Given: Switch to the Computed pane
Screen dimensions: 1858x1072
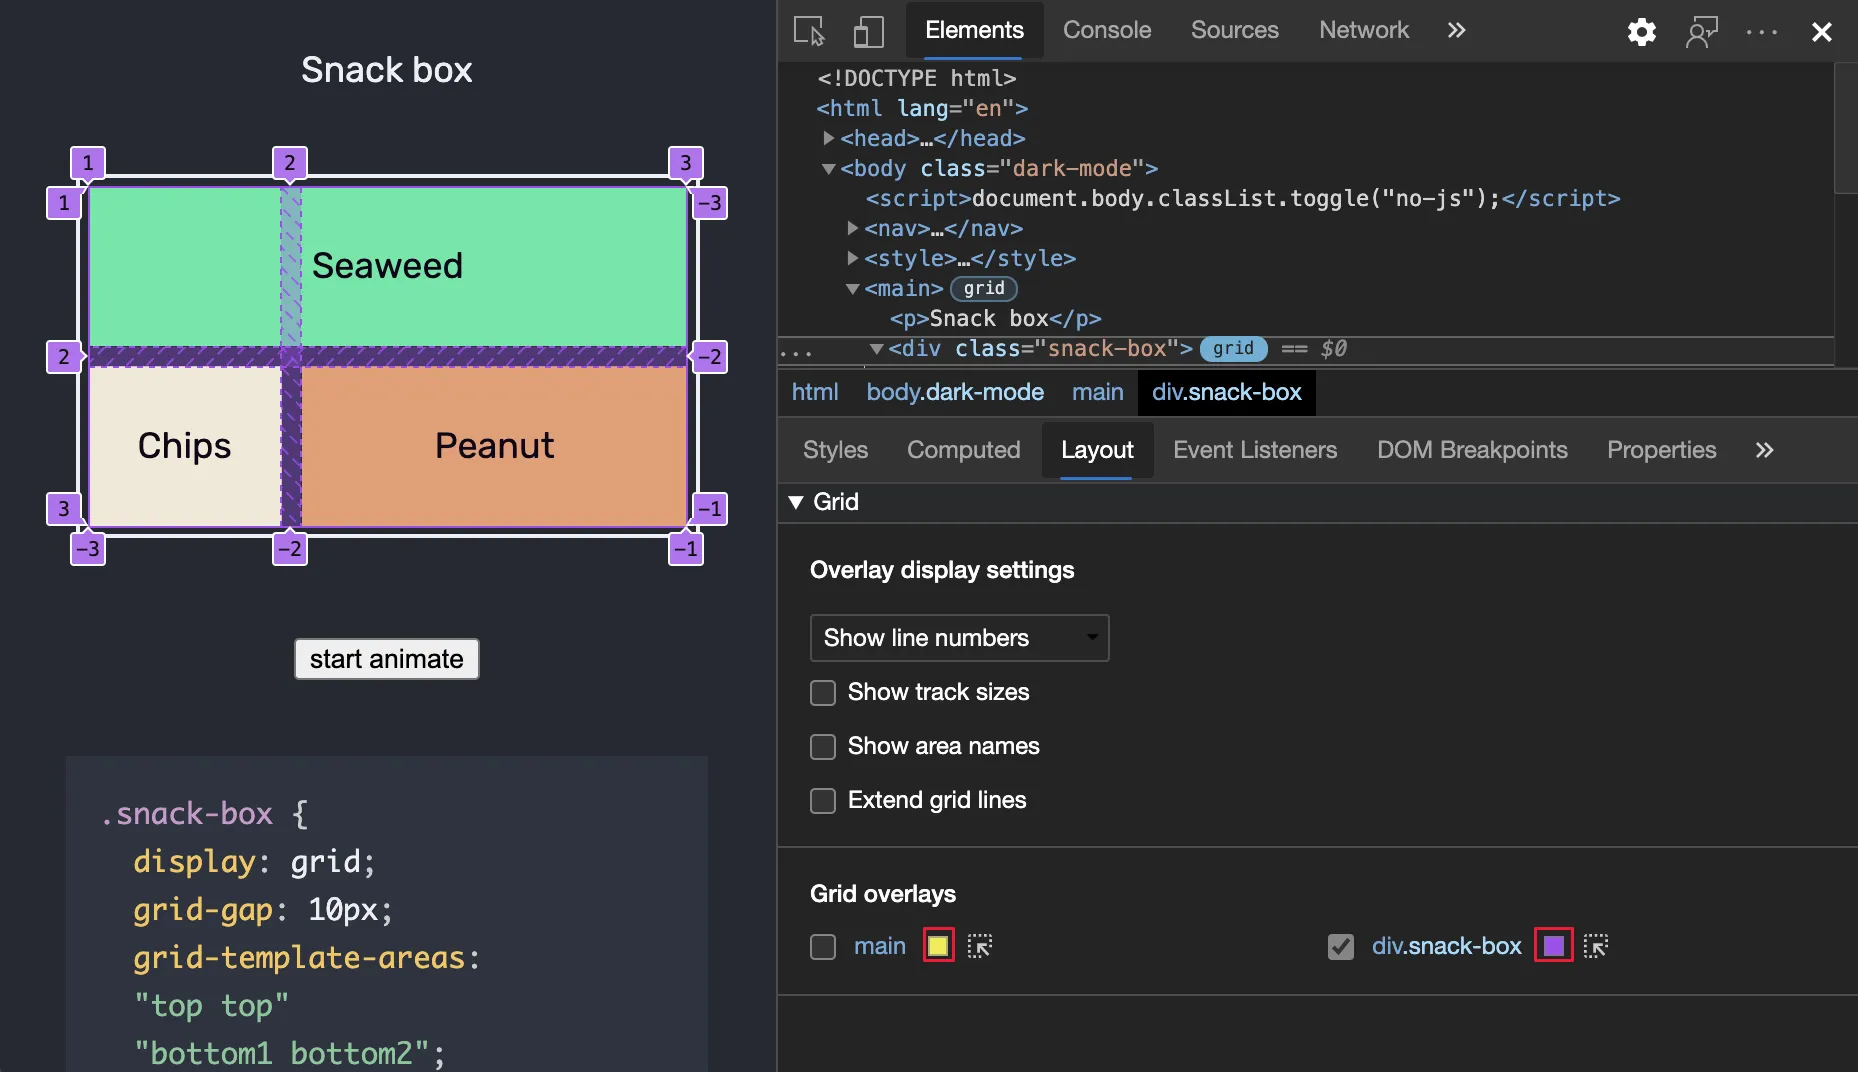Looking at the screenshot, I should [963, 450].
